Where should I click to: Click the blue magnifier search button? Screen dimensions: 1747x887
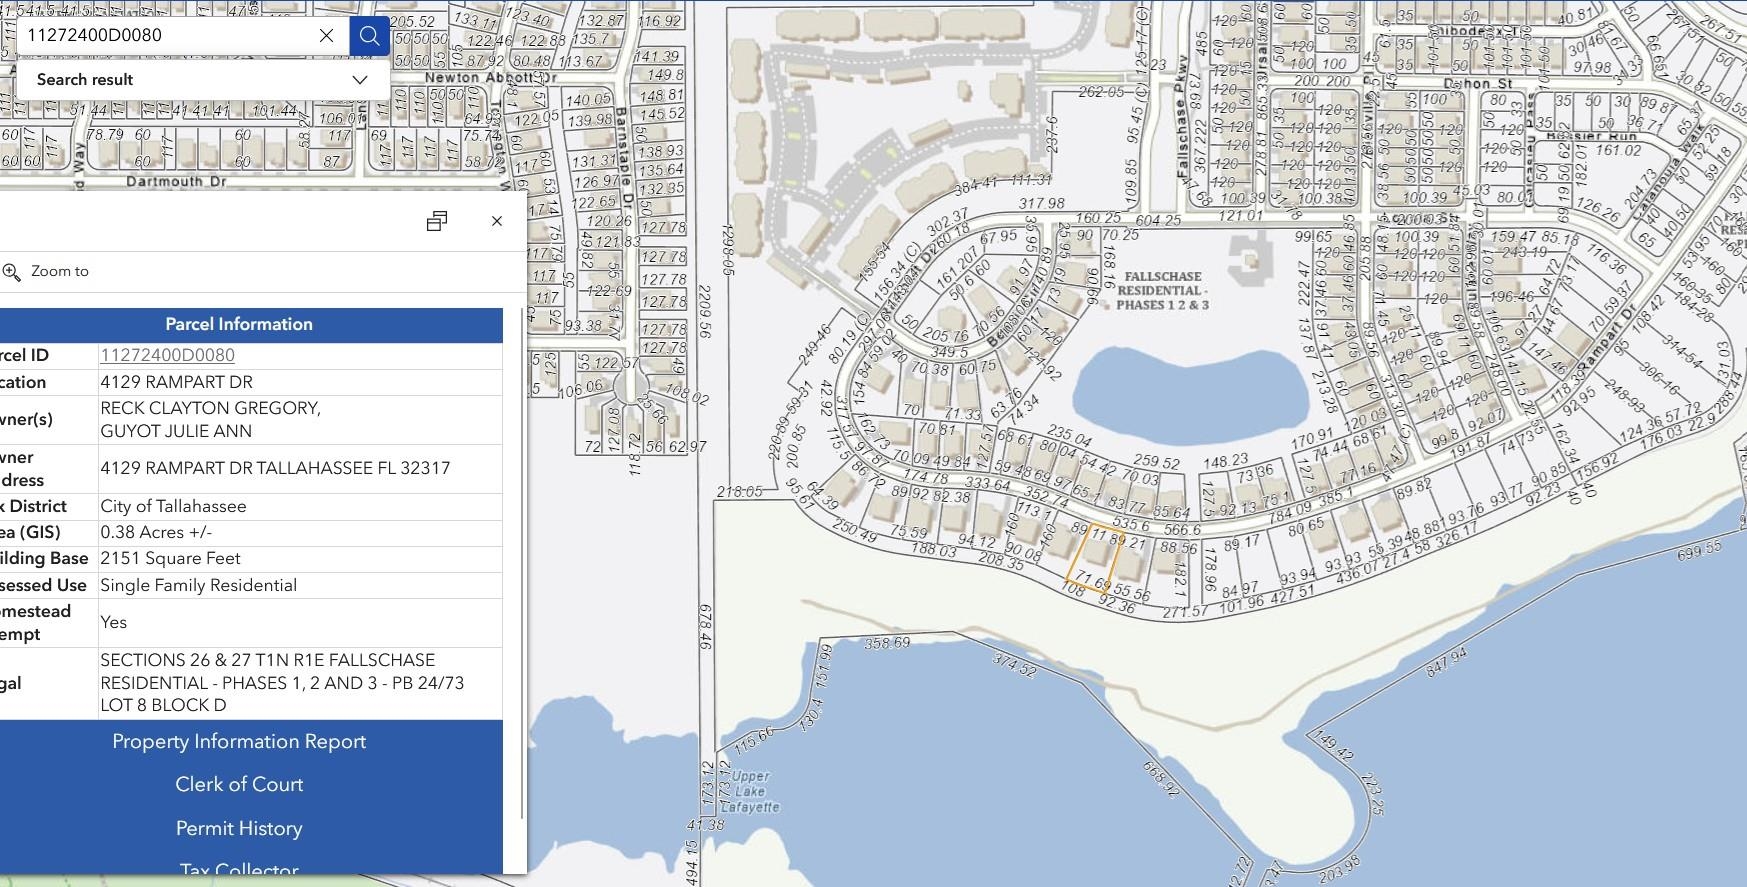click(x=369, y=36)
